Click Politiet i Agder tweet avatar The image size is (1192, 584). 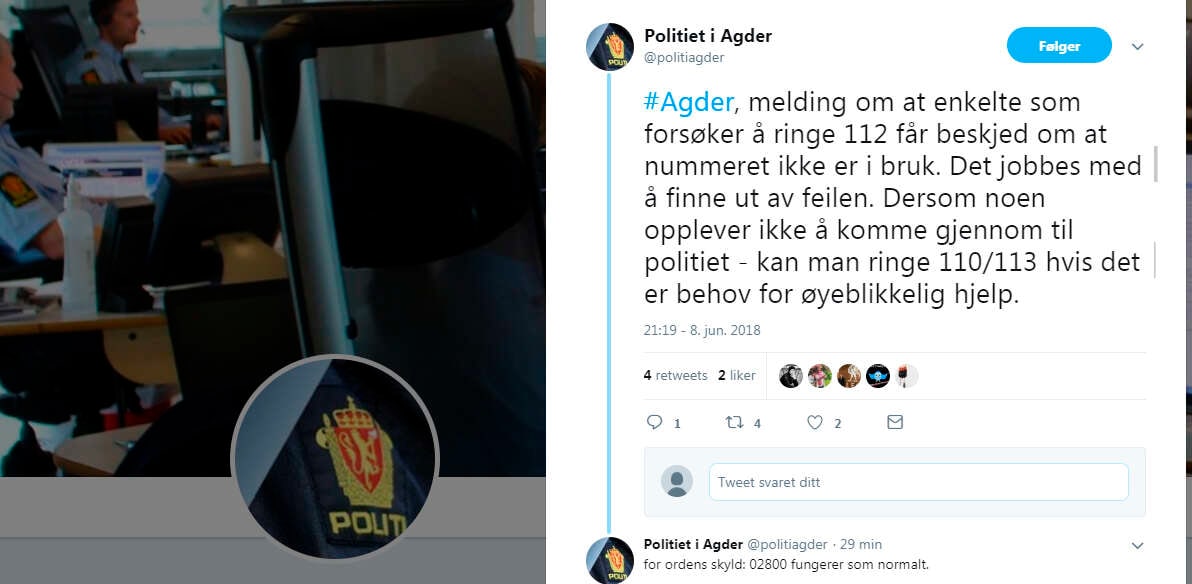[x=610, y=47]
